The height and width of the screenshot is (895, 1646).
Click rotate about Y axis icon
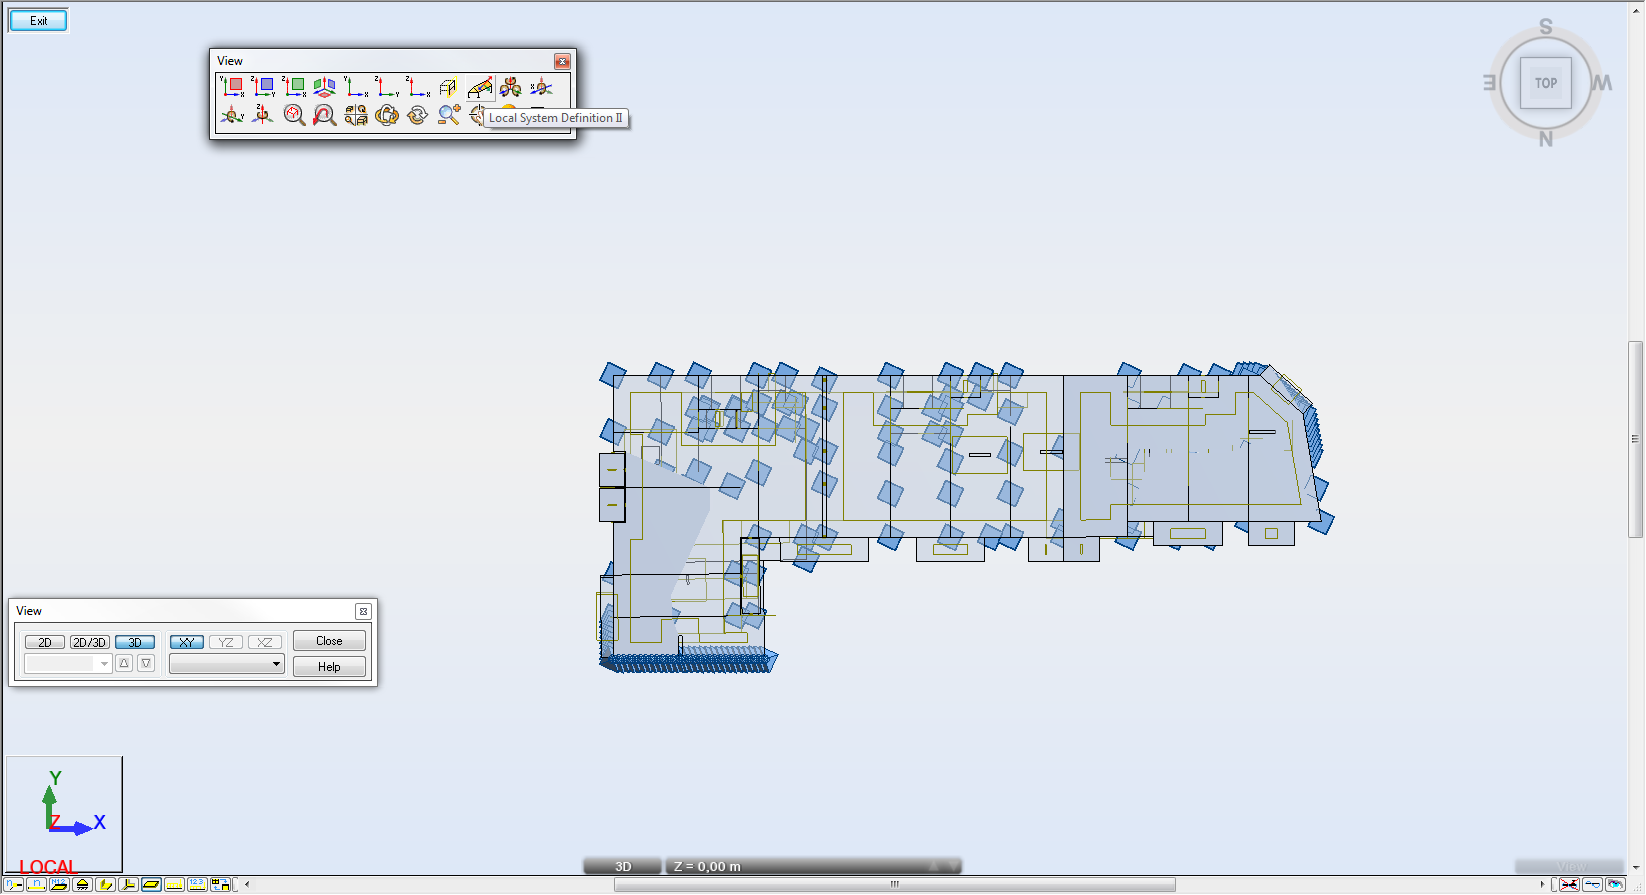[x=232, y=115]
